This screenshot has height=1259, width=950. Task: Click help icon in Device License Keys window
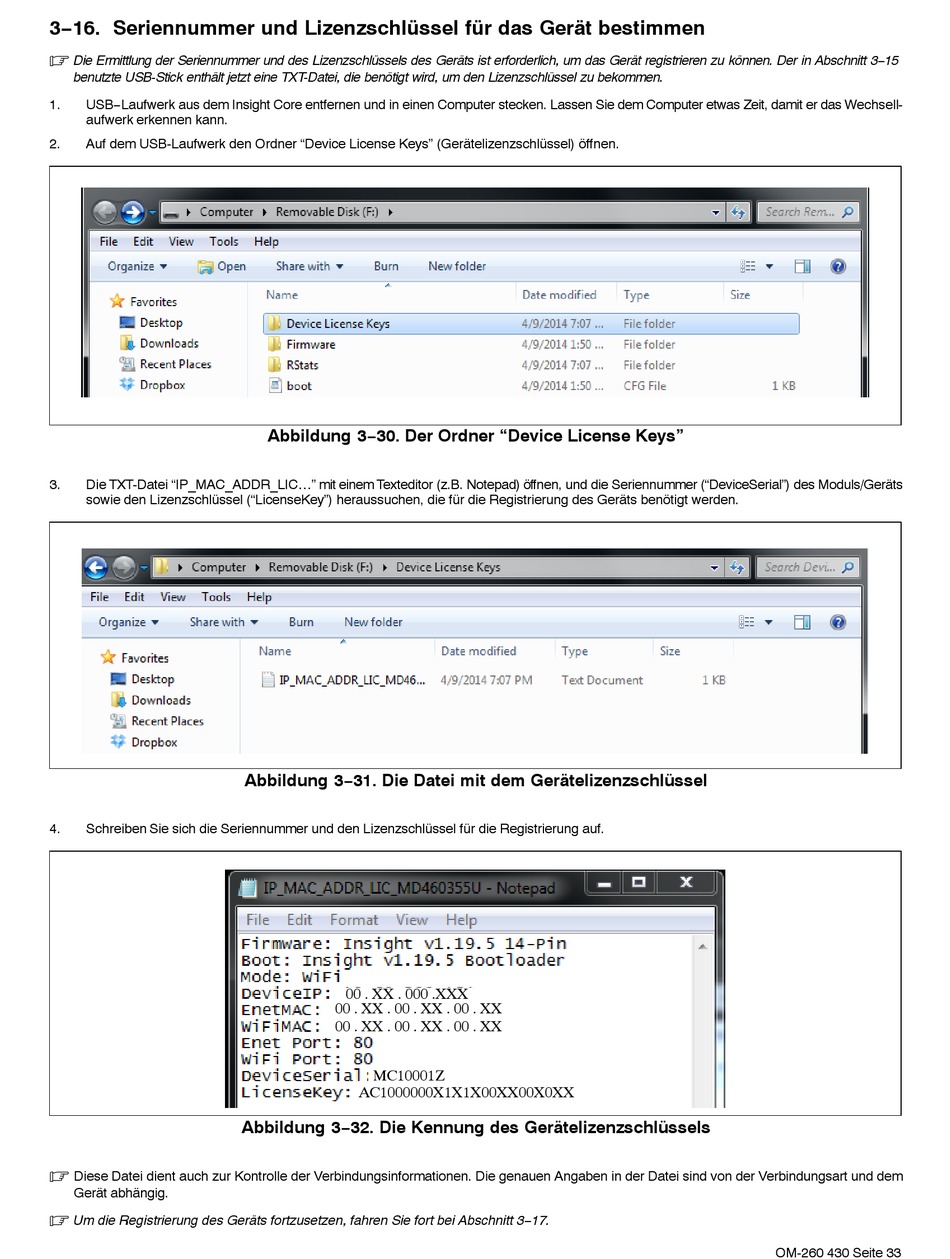[838, 622]
